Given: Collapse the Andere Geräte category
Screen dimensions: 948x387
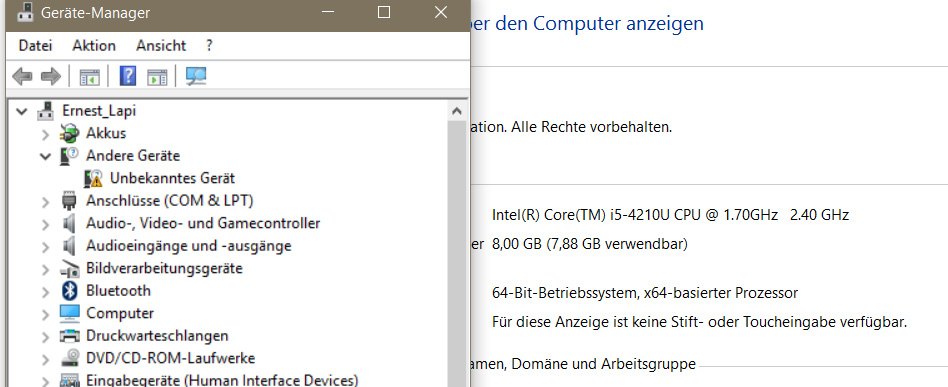Looking at the screenshot, I should click(45, 157).
